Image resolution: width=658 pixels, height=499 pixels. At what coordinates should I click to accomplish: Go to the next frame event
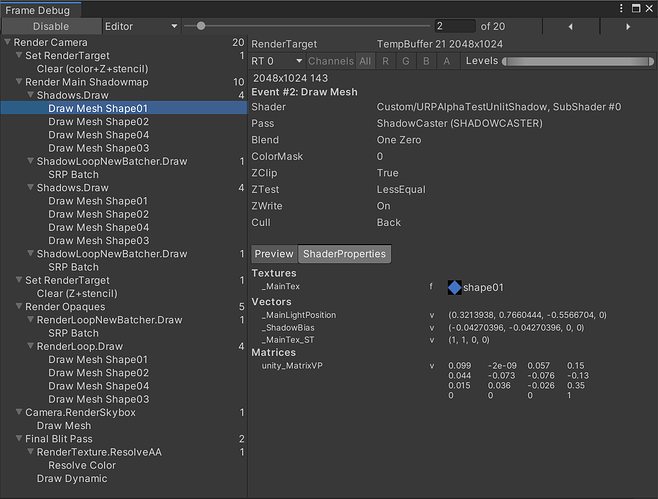[627, 26]
